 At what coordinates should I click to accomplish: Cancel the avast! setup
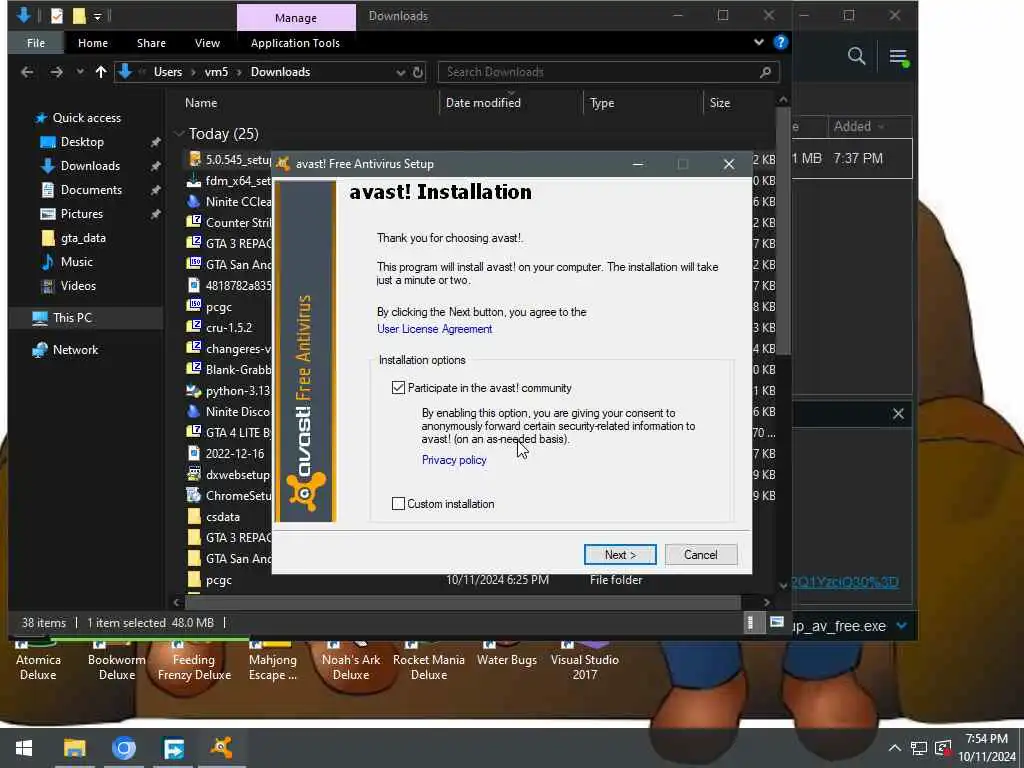tap(701, 554)
